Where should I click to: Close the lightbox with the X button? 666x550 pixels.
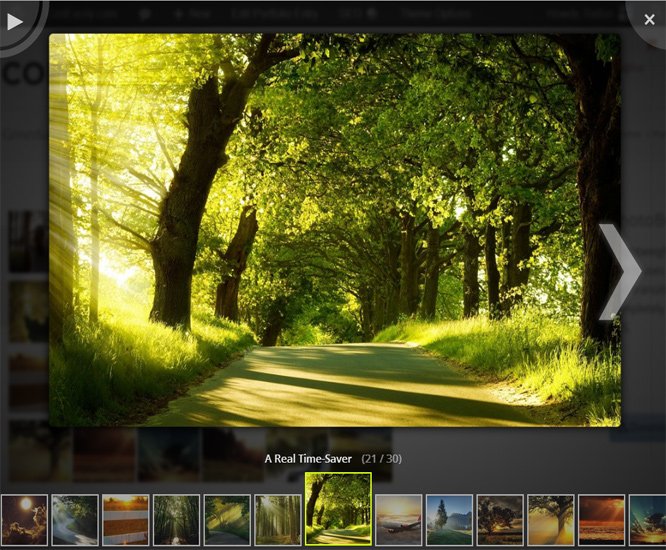point(649,20)
